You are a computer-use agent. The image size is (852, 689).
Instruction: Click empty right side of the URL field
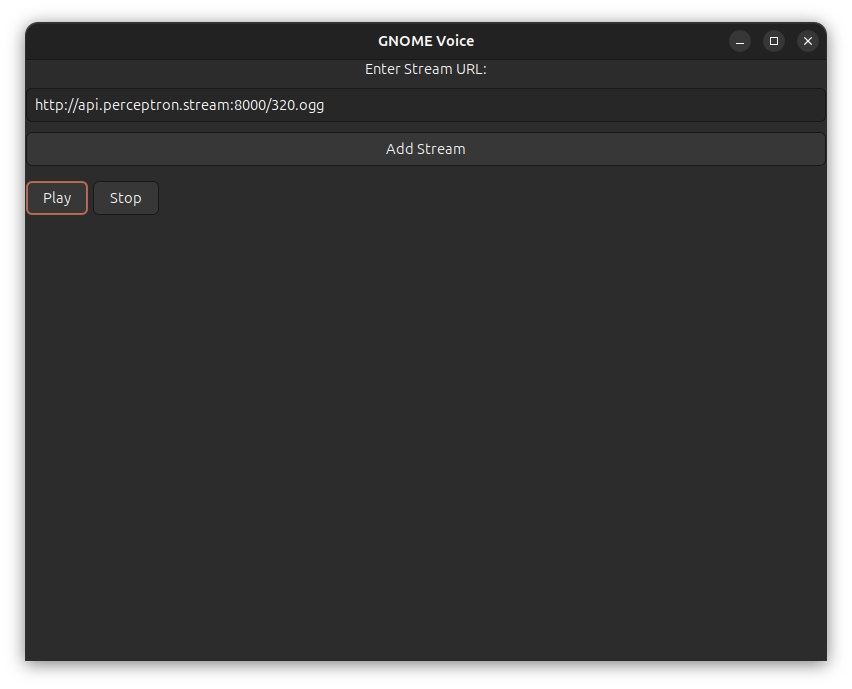(650, 105)
